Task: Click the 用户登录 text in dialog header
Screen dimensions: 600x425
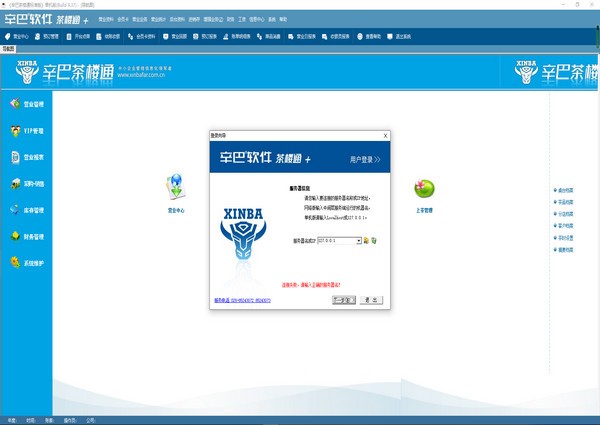Action: [365, 160]
